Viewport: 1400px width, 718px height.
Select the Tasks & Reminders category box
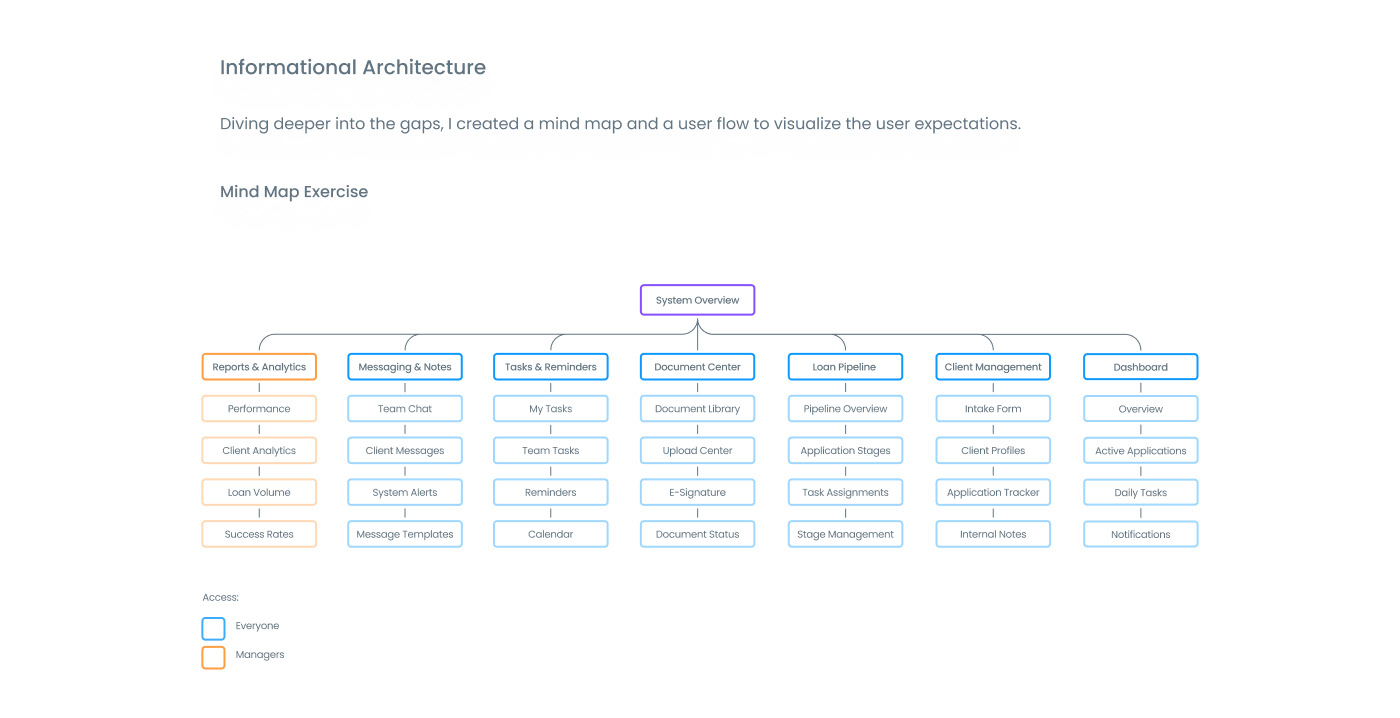coord(551,367)
